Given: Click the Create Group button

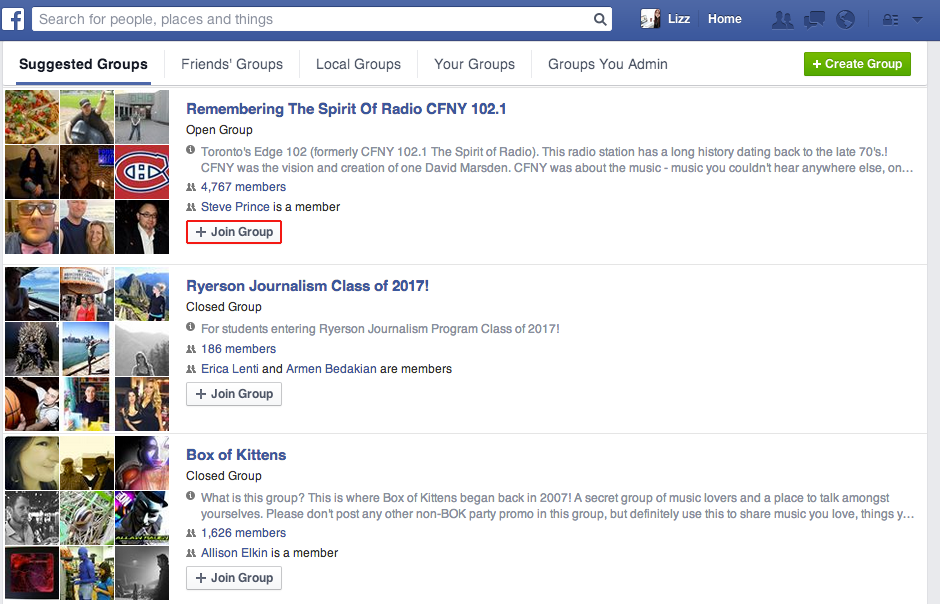Looking at the screenshot, I should 857,64.
